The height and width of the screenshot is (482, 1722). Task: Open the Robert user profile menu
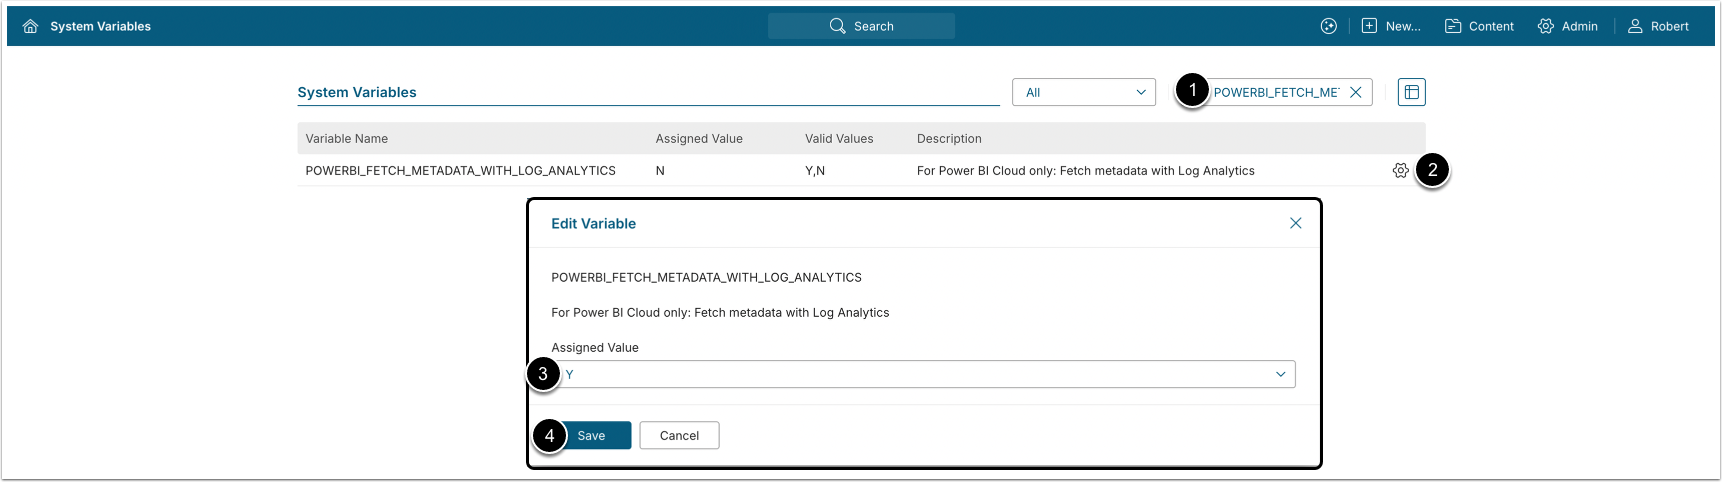tap(1658, 27)
